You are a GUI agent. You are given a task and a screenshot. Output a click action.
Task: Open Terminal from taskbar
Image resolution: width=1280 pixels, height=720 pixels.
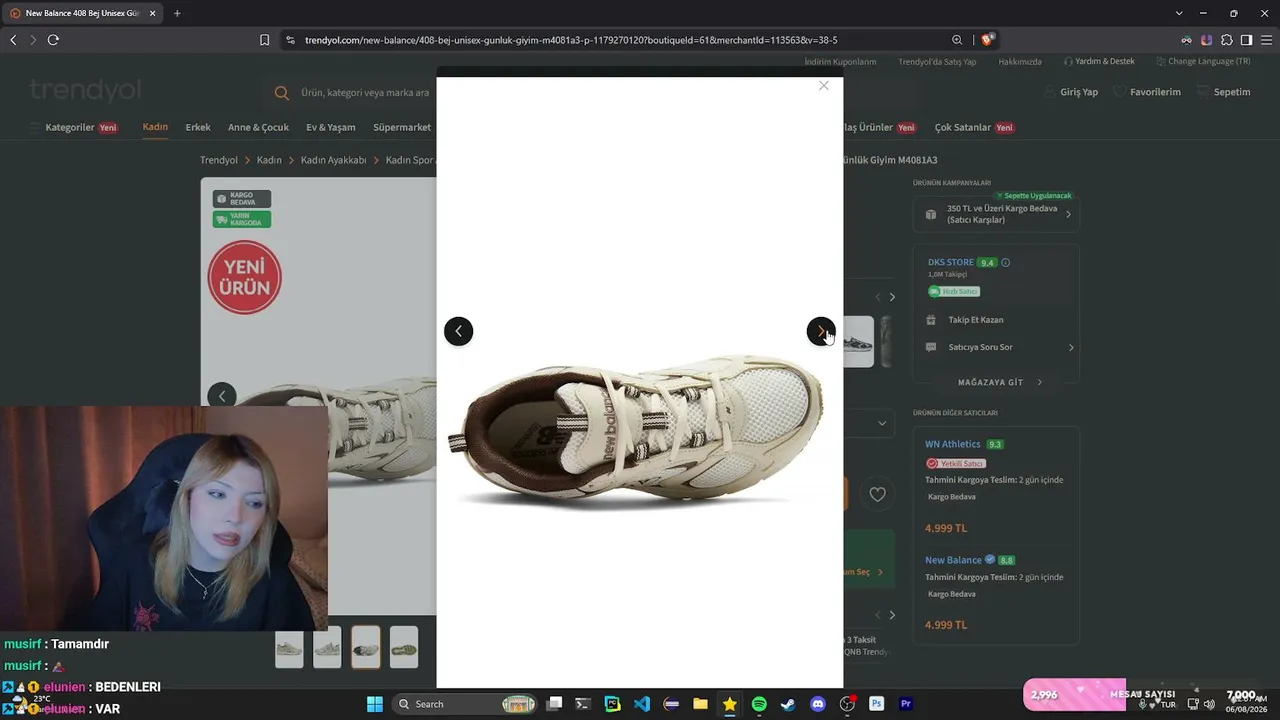pyautogui.click(x=583, y=704)
